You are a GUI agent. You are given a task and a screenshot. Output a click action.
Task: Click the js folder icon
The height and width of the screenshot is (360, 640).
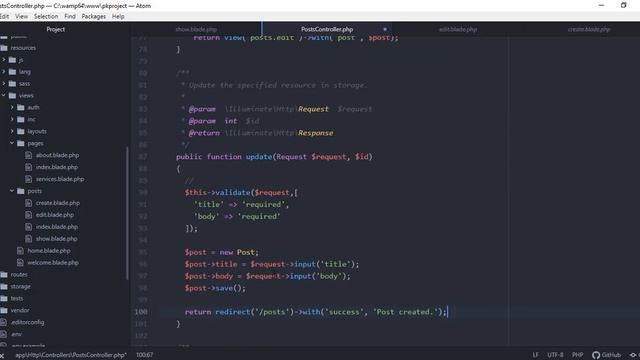[x=12, y=60]
